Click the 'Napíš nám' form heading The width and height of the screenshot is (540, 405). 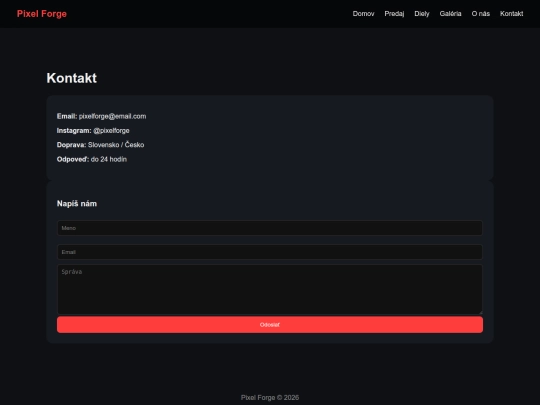coord(77,204)
